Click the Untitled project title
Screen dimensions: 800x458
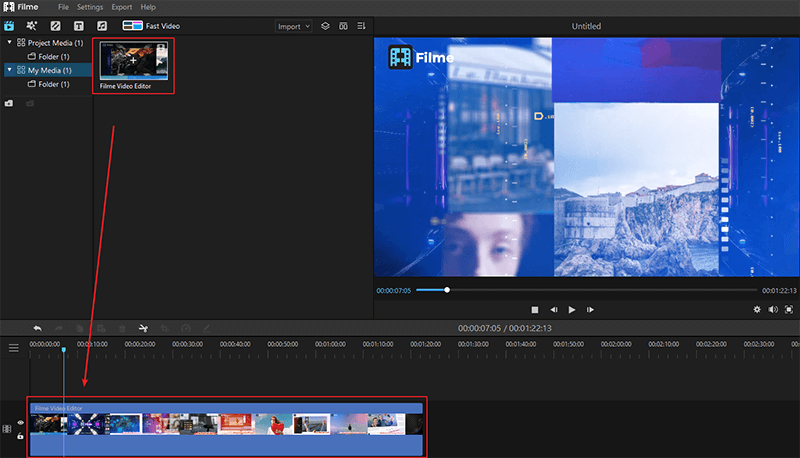(x=586, y=26)
